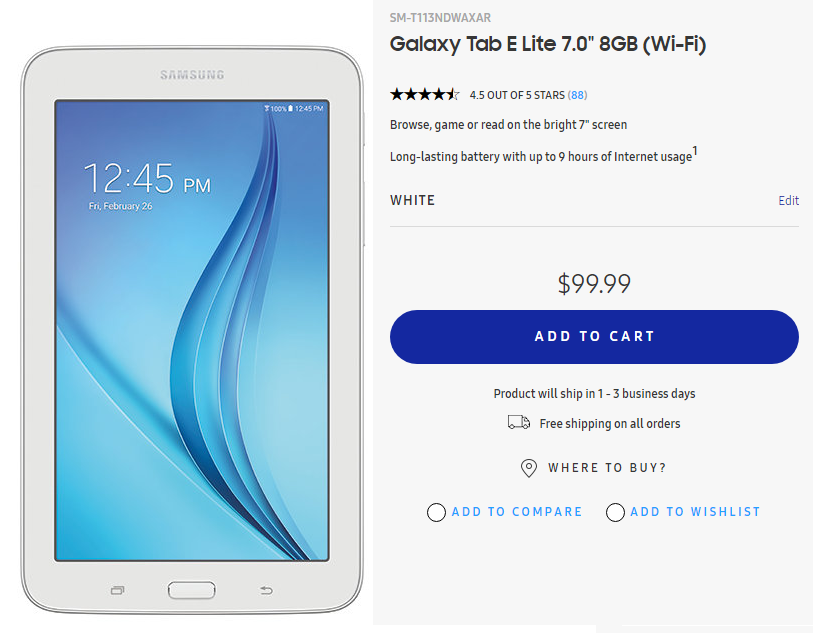
Task: Click the Samsung logo on tablet
Action: point(192,75)
